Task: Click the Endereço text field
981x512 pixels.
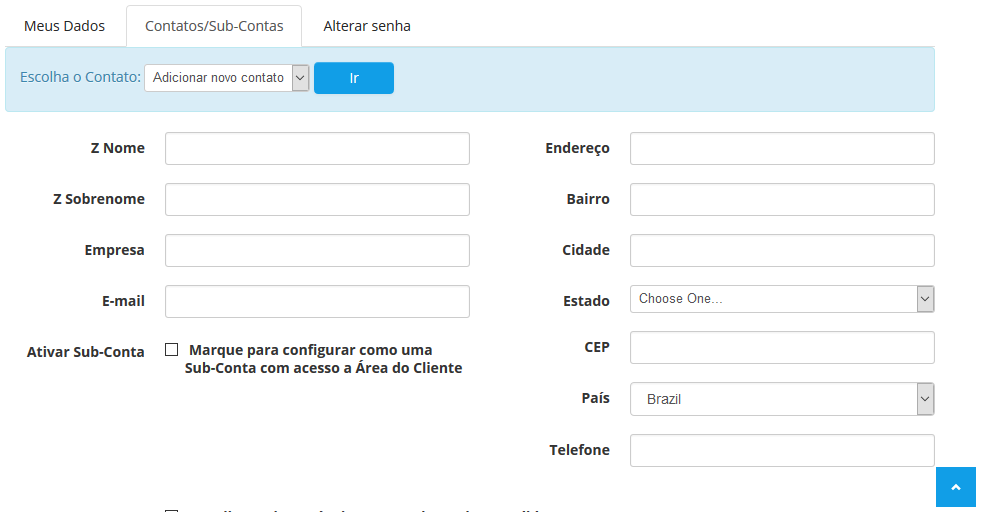Action: coord(781,148)
